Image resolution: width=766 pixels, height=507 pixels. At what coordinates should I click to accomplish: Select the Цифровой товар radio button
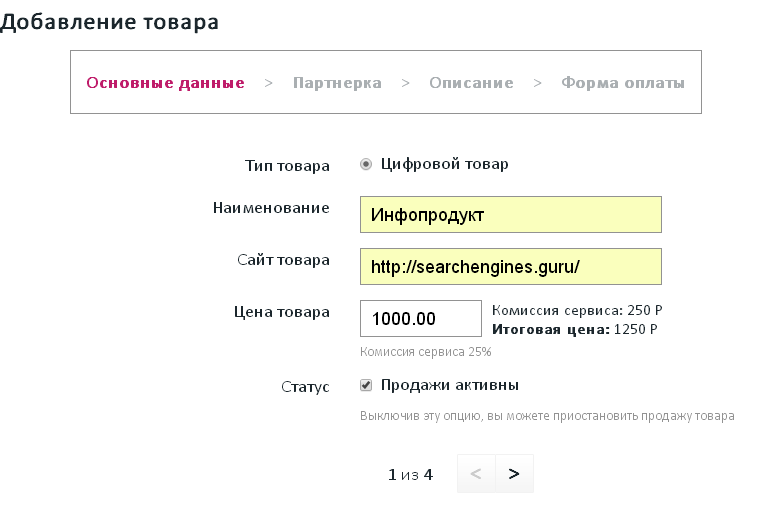coord(366,164)
